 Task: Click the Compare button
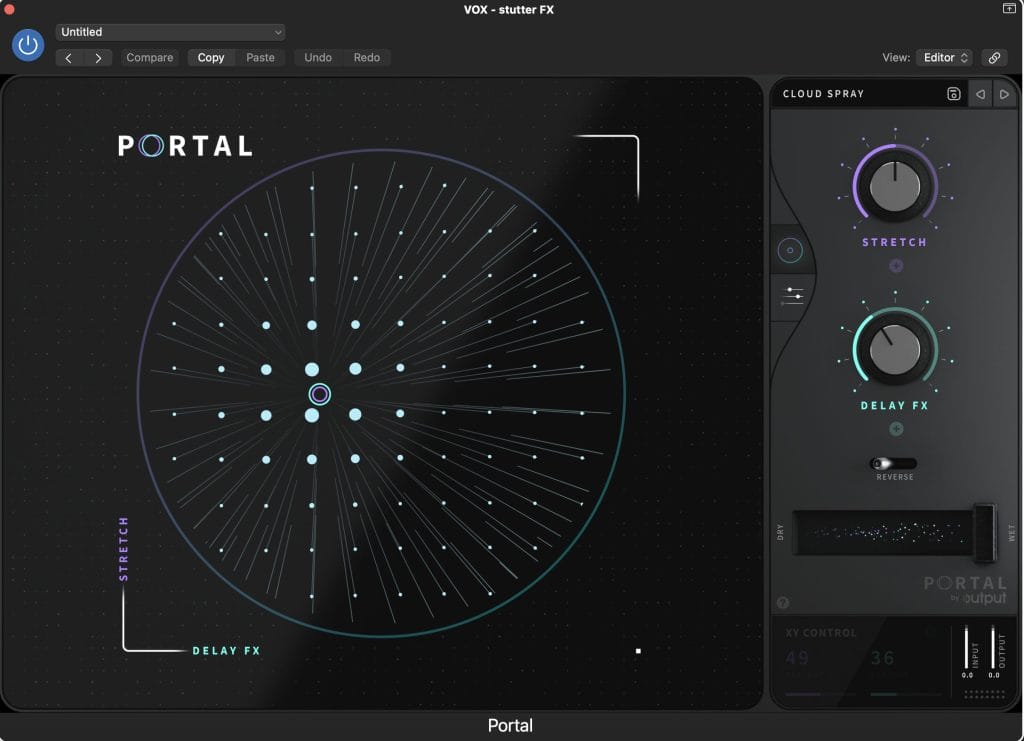tap(149, 58)
